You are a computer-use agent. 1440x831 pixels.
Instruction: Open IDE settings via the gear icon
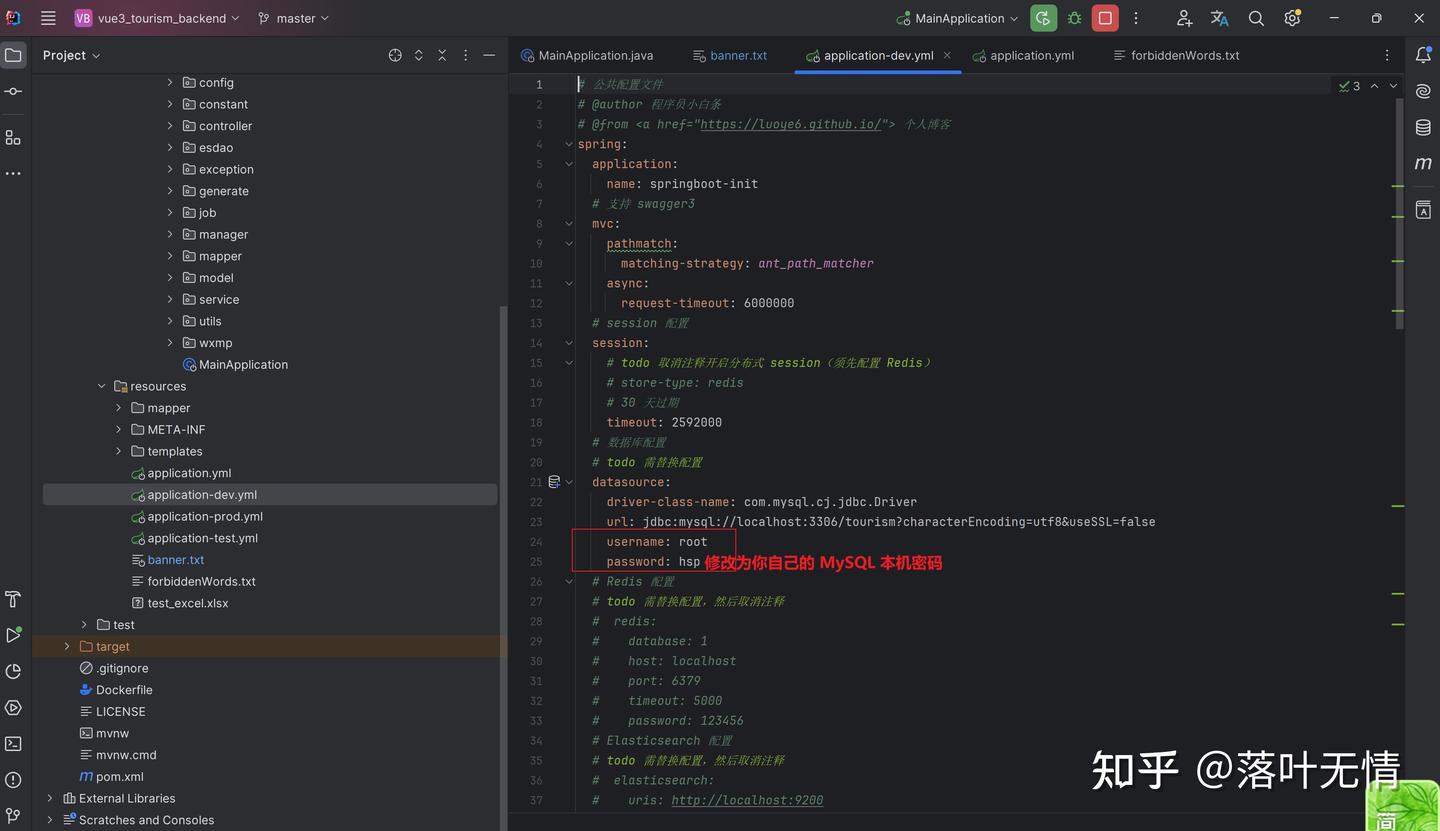[x=1291, y=18]
